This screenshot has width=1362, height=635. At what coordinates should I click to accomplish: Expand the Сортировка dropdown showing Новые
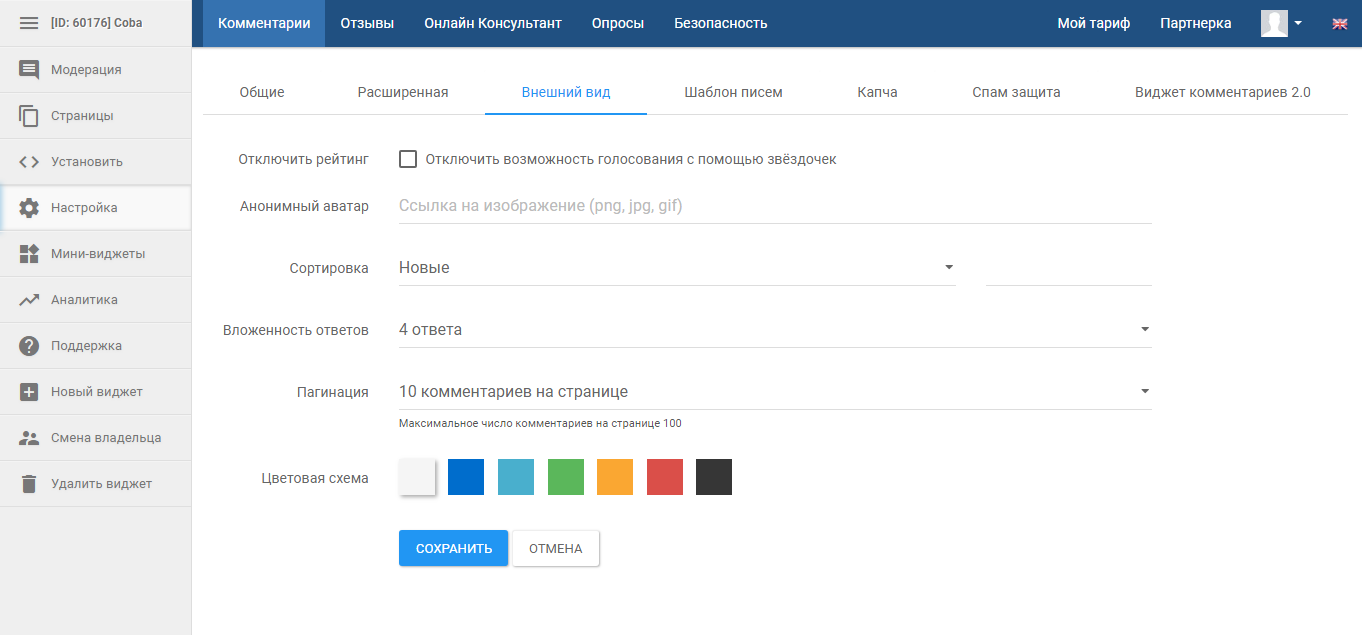tap(676, 268)
